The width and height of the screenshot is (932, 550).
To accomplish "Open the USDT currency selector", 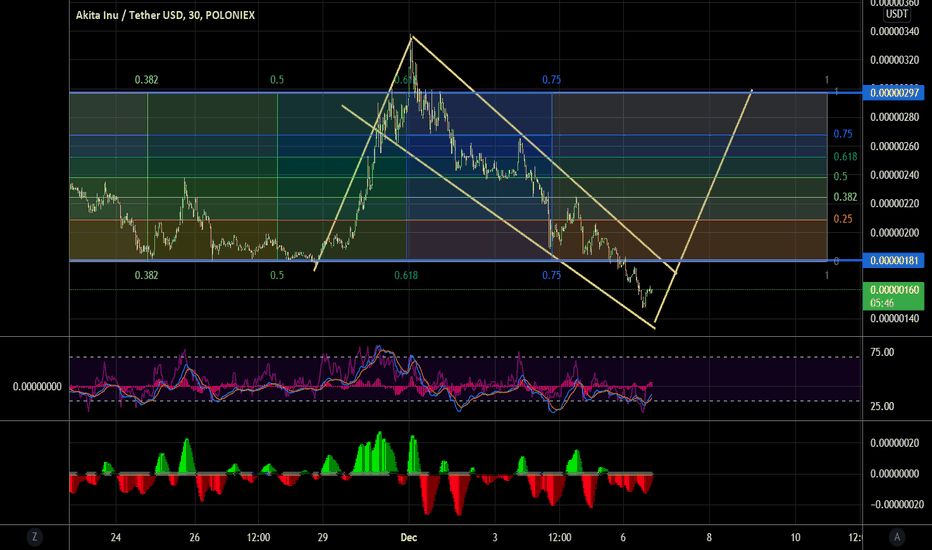I will click(x=897, y=14).
